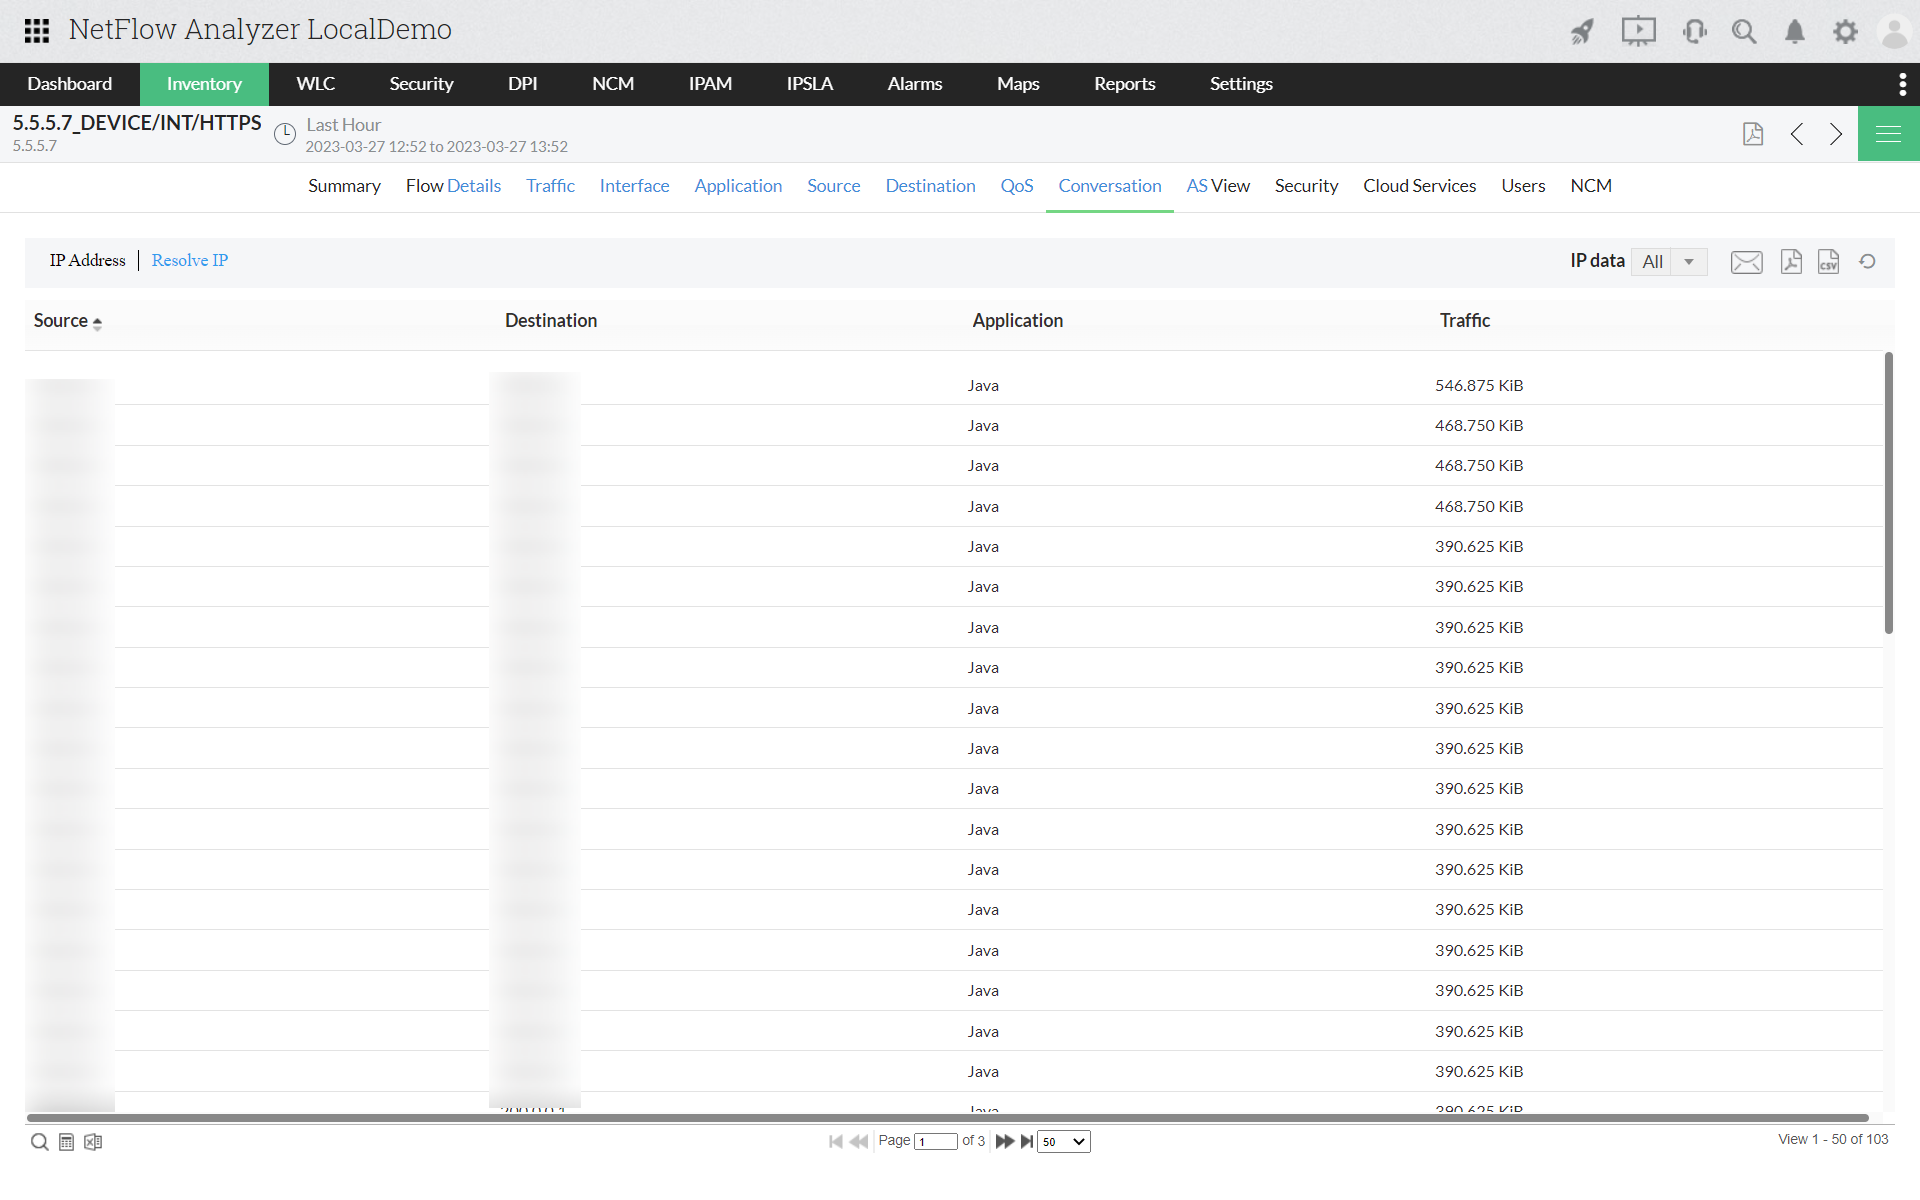The height and width of the screenshot is (1200, 1920).
Task: Click the vertical table scrollbar
Action: [1888, 492]
